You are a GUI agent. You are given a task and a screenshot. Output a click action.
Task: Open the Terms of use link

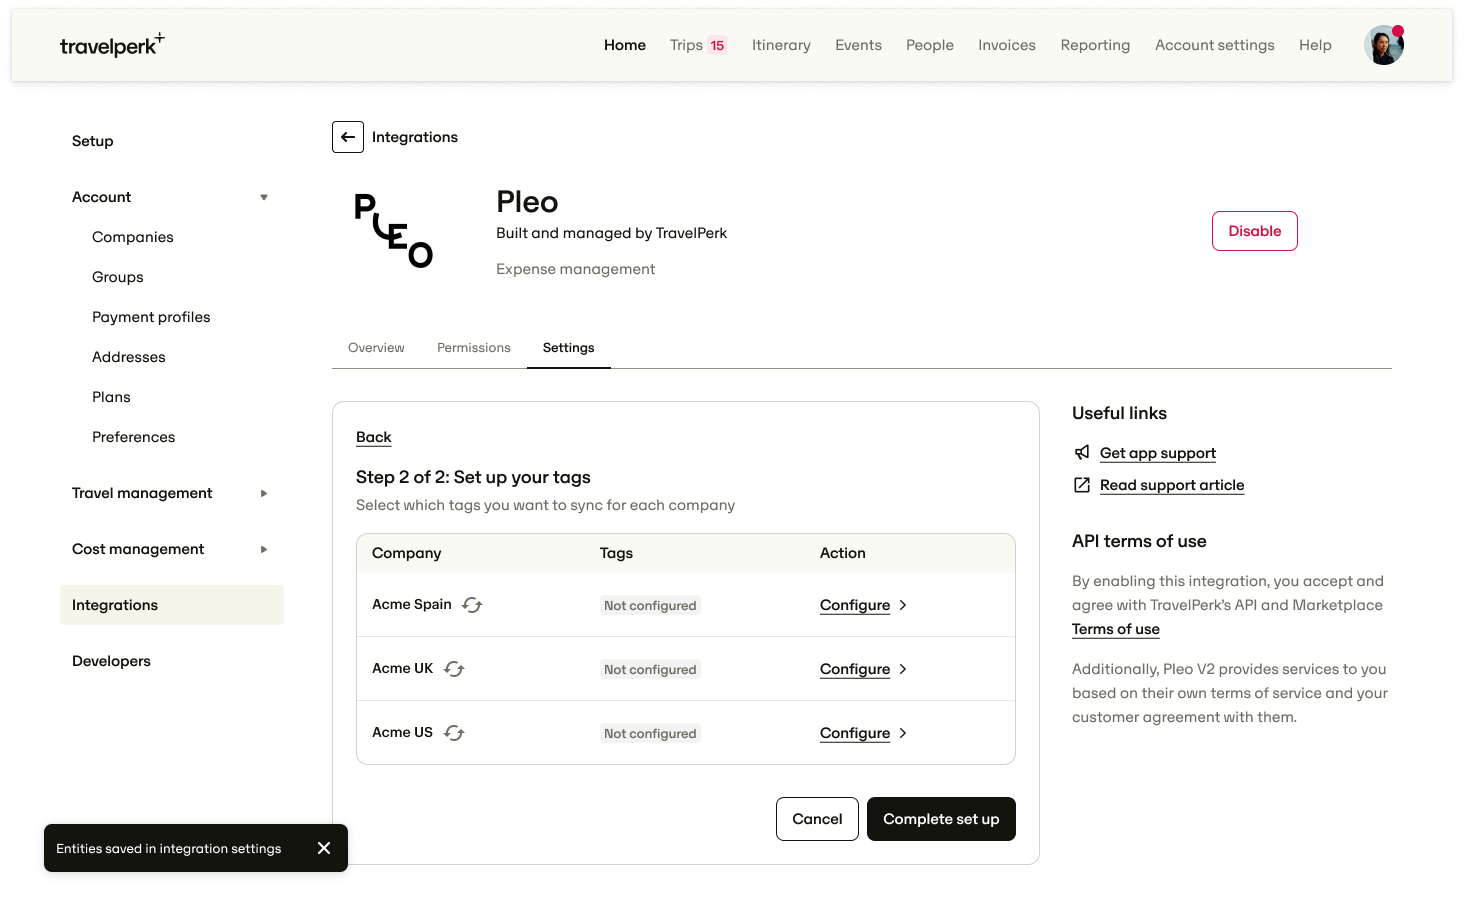1116,629
